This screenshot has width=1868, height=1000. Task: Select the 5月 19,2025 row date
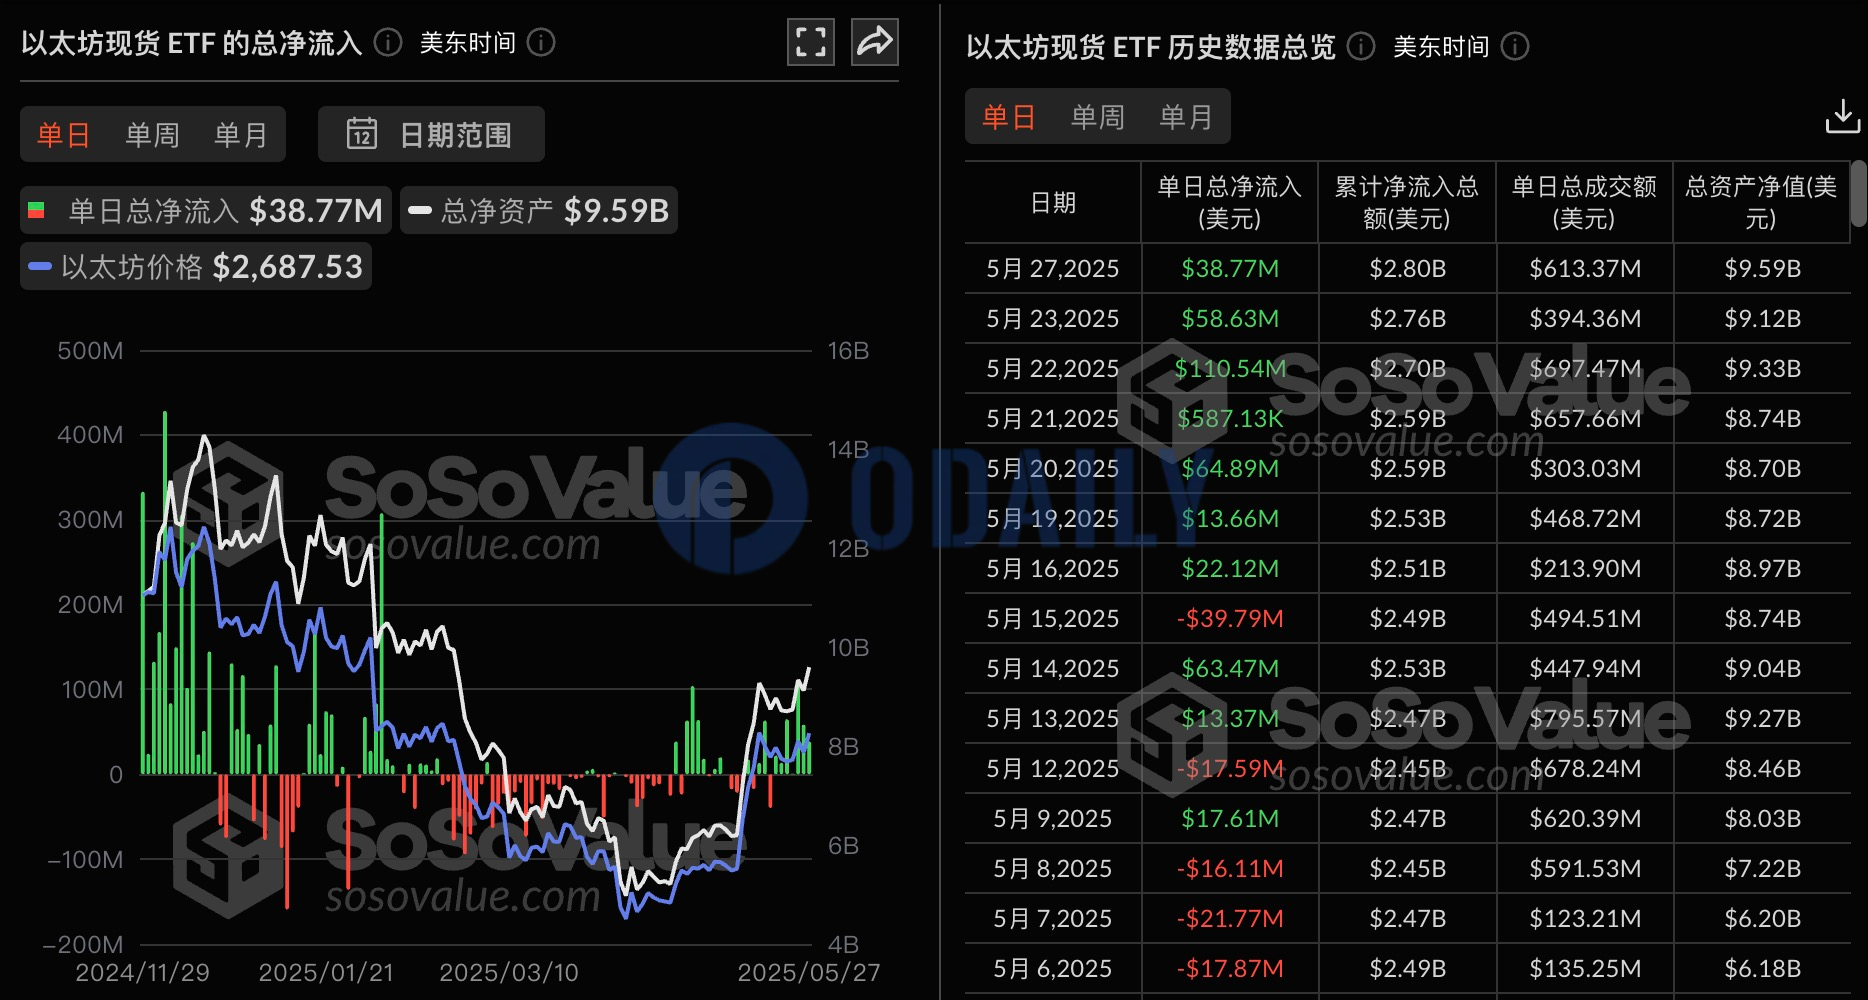click(1053, 518)
